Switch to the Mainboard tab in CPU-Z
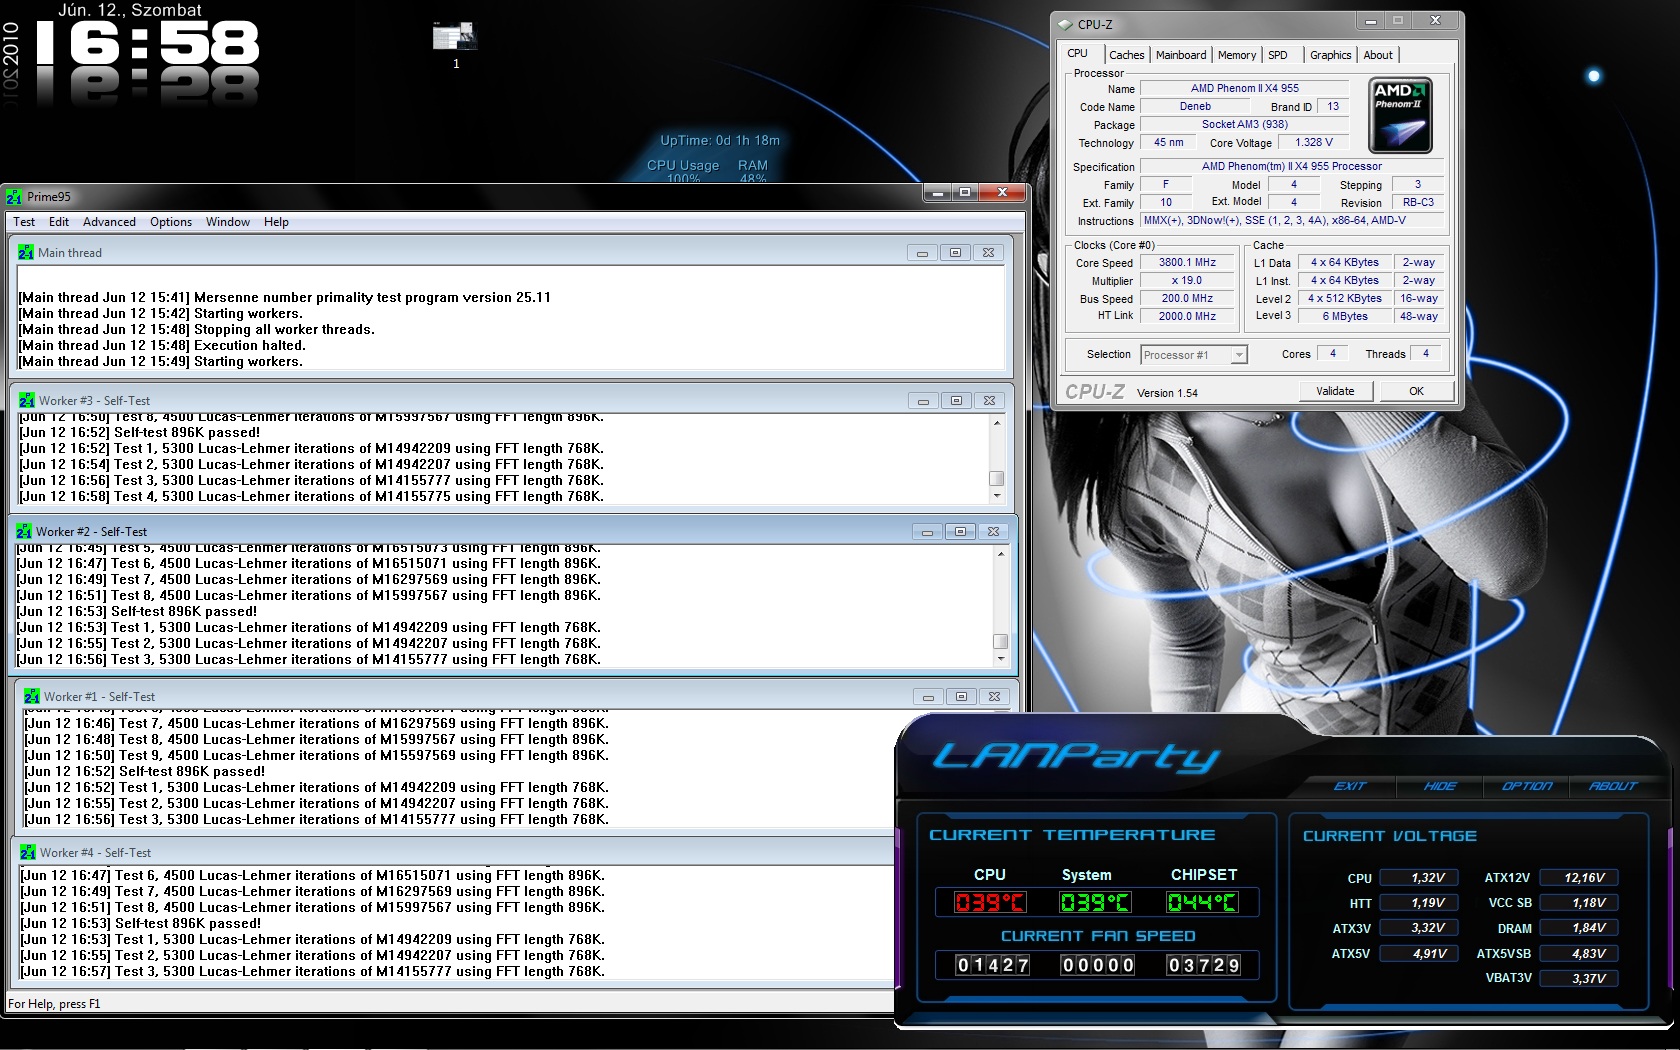 coord(1181,55)
